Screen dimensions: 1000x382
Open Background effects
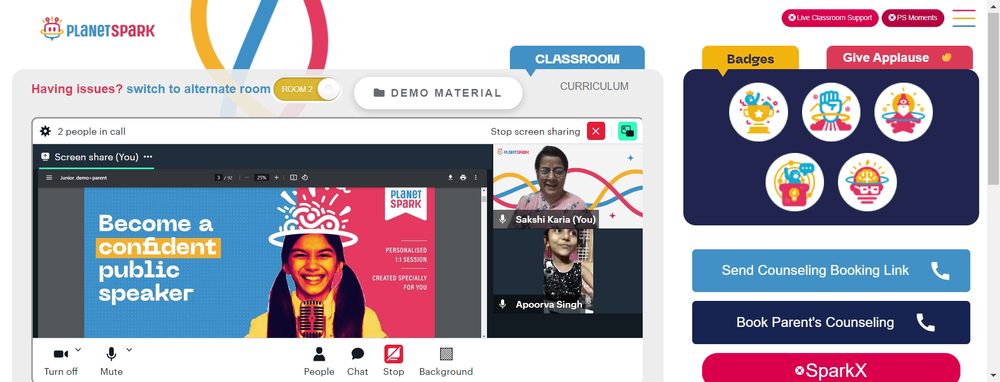click(446, 361)
